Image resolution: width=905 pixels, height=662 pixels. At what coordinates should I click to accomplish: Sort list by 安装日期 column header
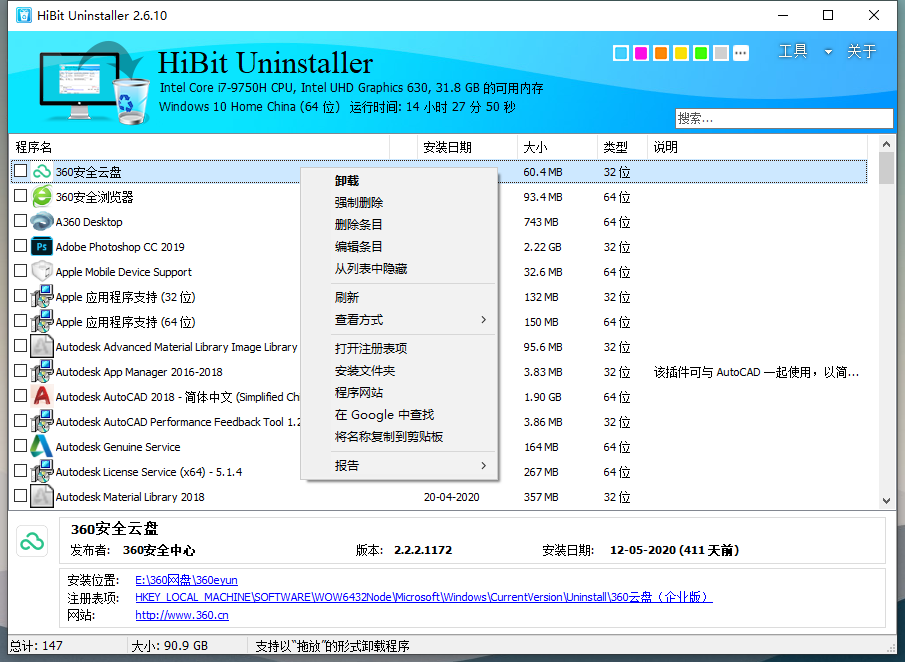pyautogui.click(x=467, y=147)
